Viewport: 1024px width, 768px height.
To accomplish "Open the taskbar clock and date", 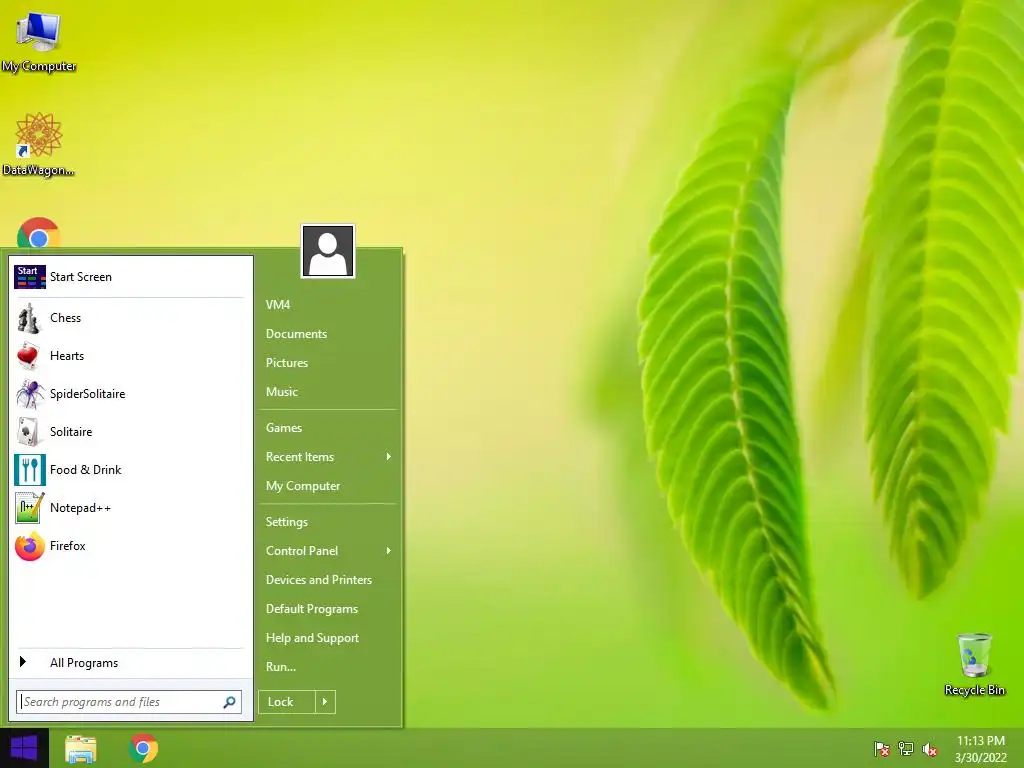I will click(x=981, y=749).
